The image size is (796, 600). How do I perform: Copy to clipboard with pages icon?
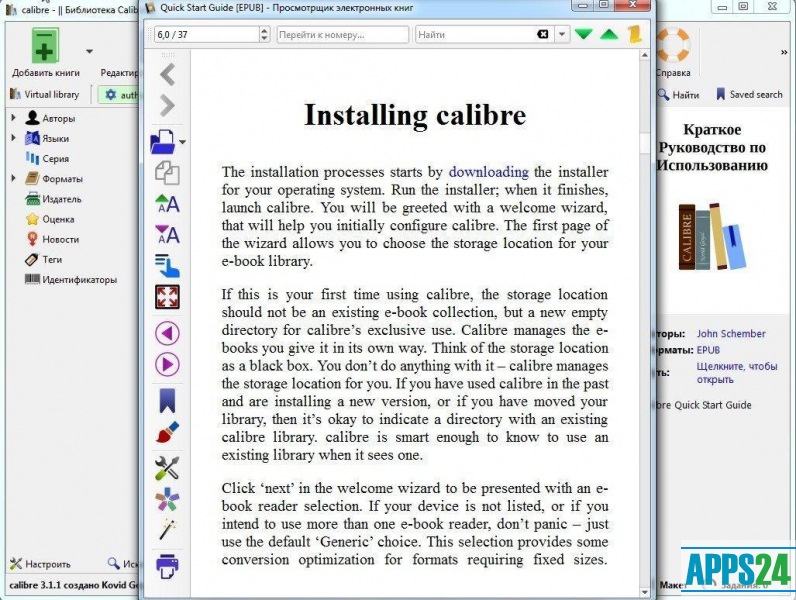click(168, 173)
